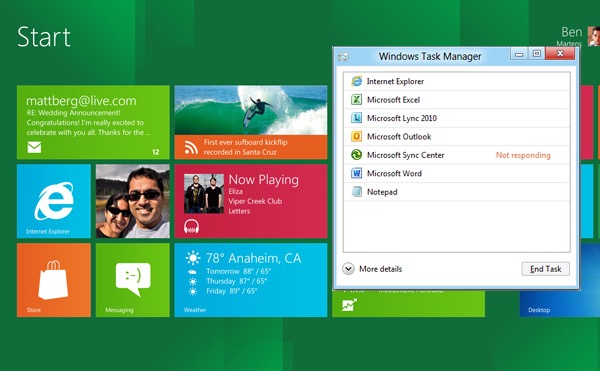Select the Microsoft Word row text

(394, 173)
